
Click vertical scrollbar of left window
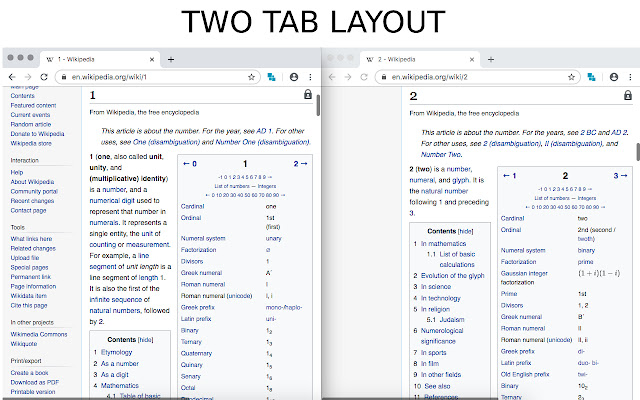tap(318, 105)
